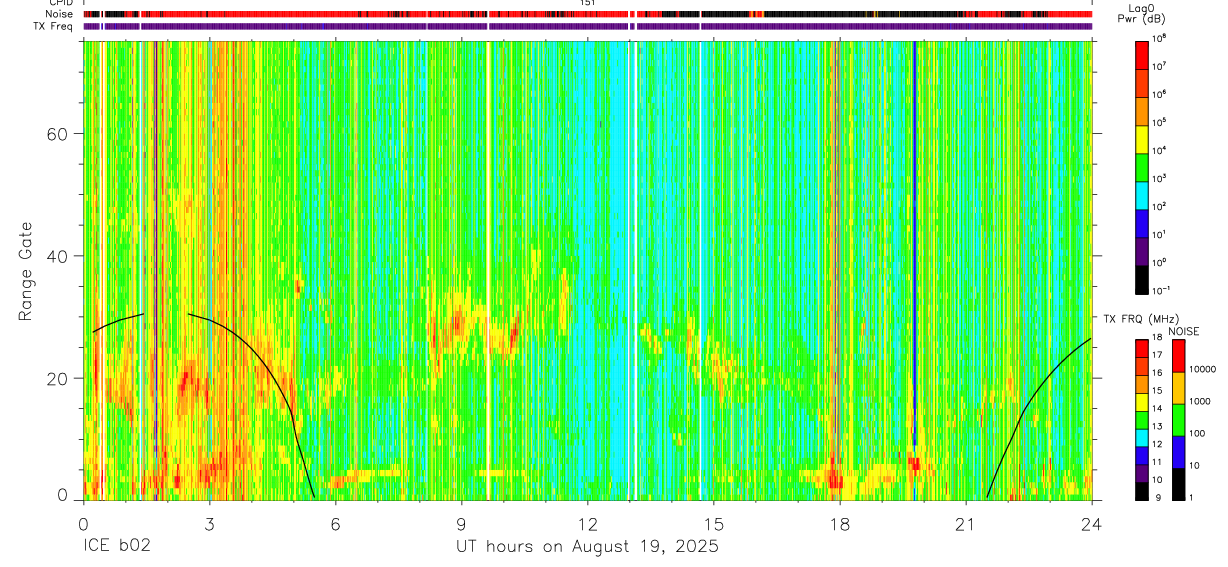Click the 'NOISE' legend title on the right
The image size is (1228, 567).
[x=1183, y=330]
